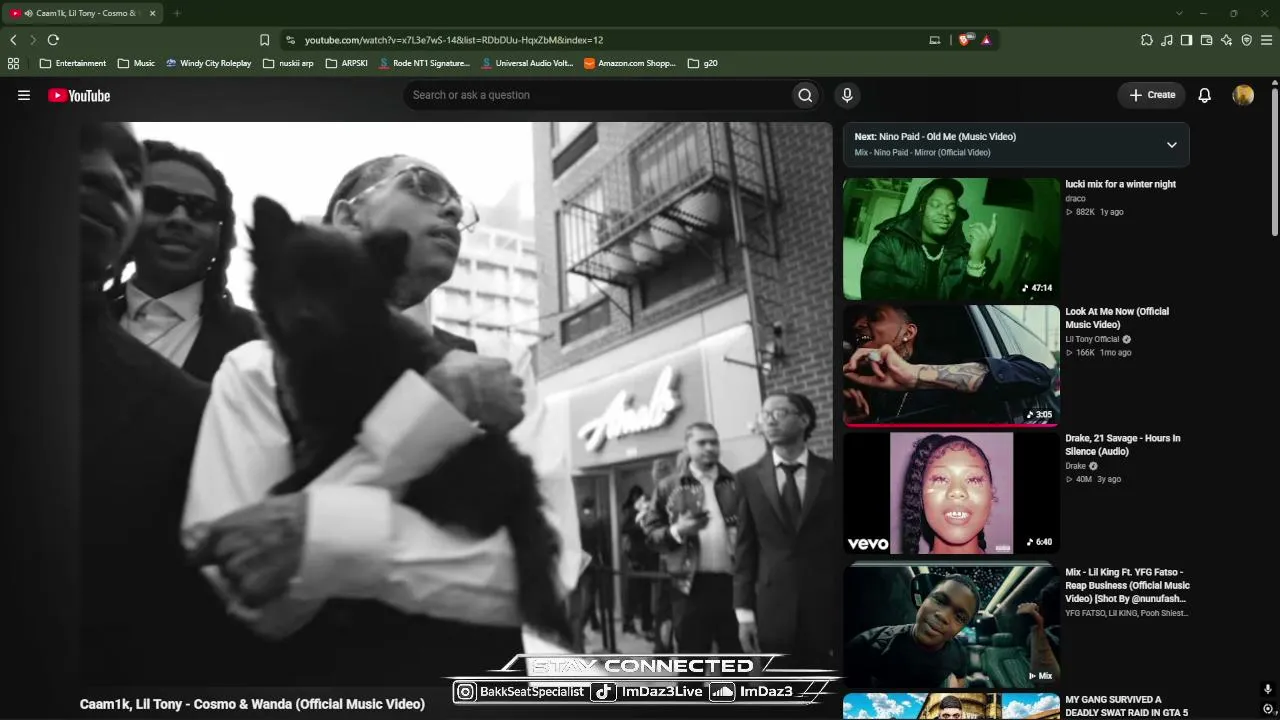1280x720 pixels.
Task: Open the draco channel name
Action: pyautogui.click(x=1075, y=199)
